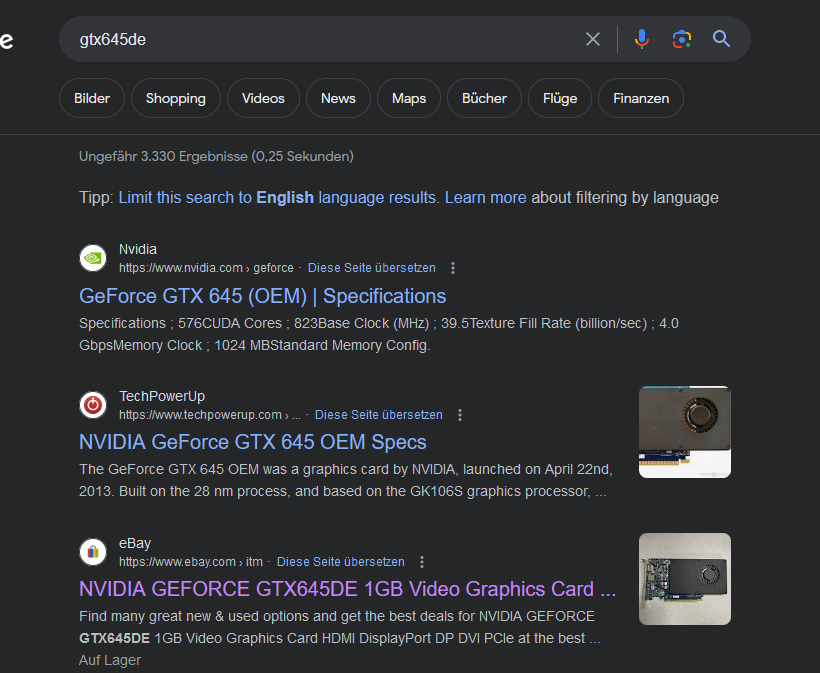The height and width of the screenshot is (673, 820).
Task: Select the Videos filter
Action: point(263,98)
